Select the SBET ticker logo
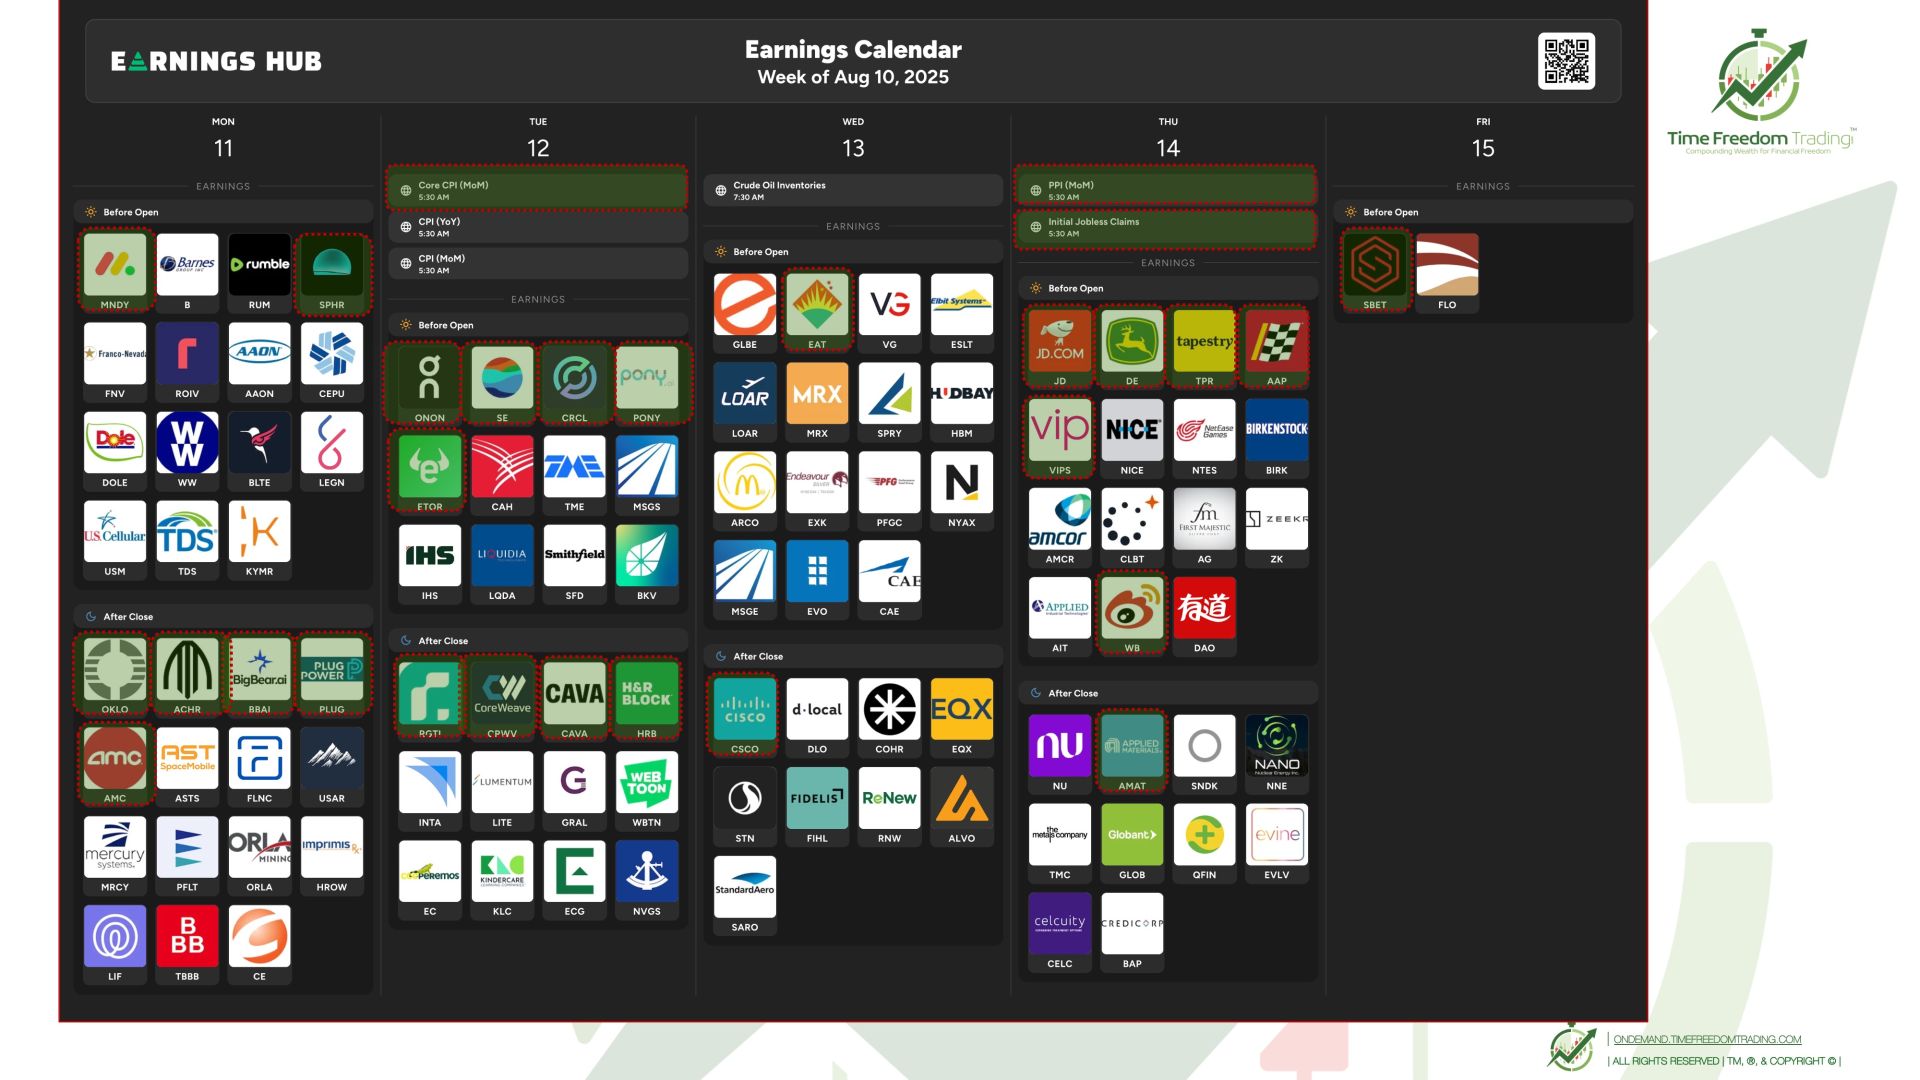1920x1080 pixels. pyautogui.click(x=1375, y=265)
